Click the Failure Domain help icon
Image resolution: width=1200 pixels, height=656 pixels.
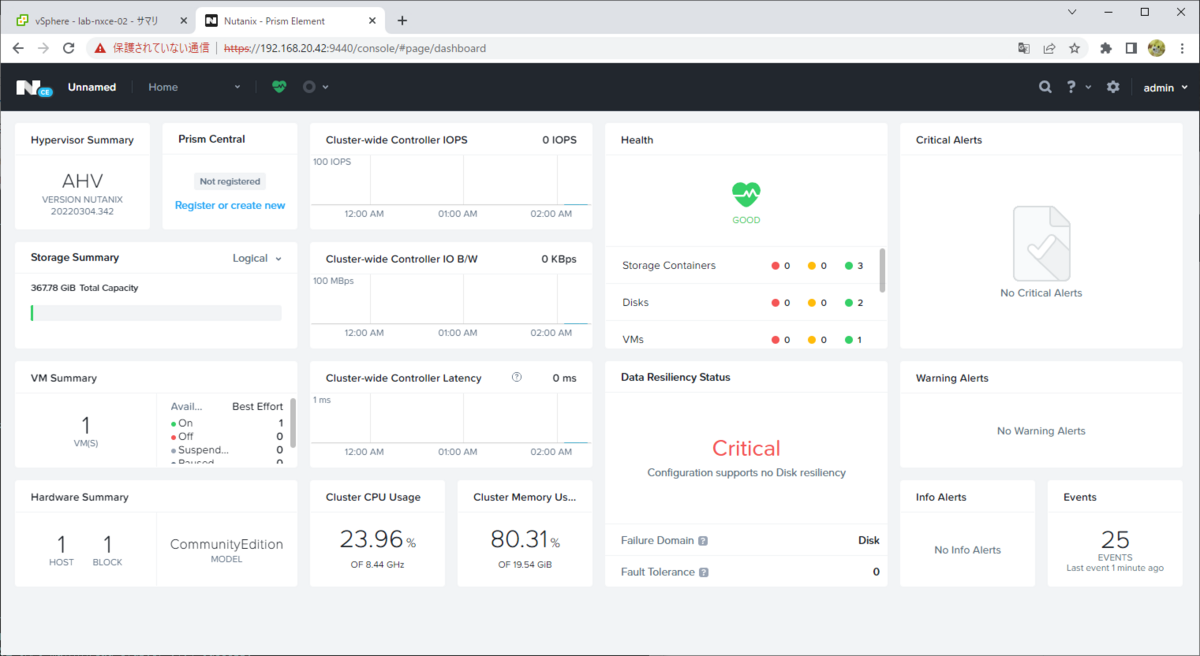pos(703,541)
